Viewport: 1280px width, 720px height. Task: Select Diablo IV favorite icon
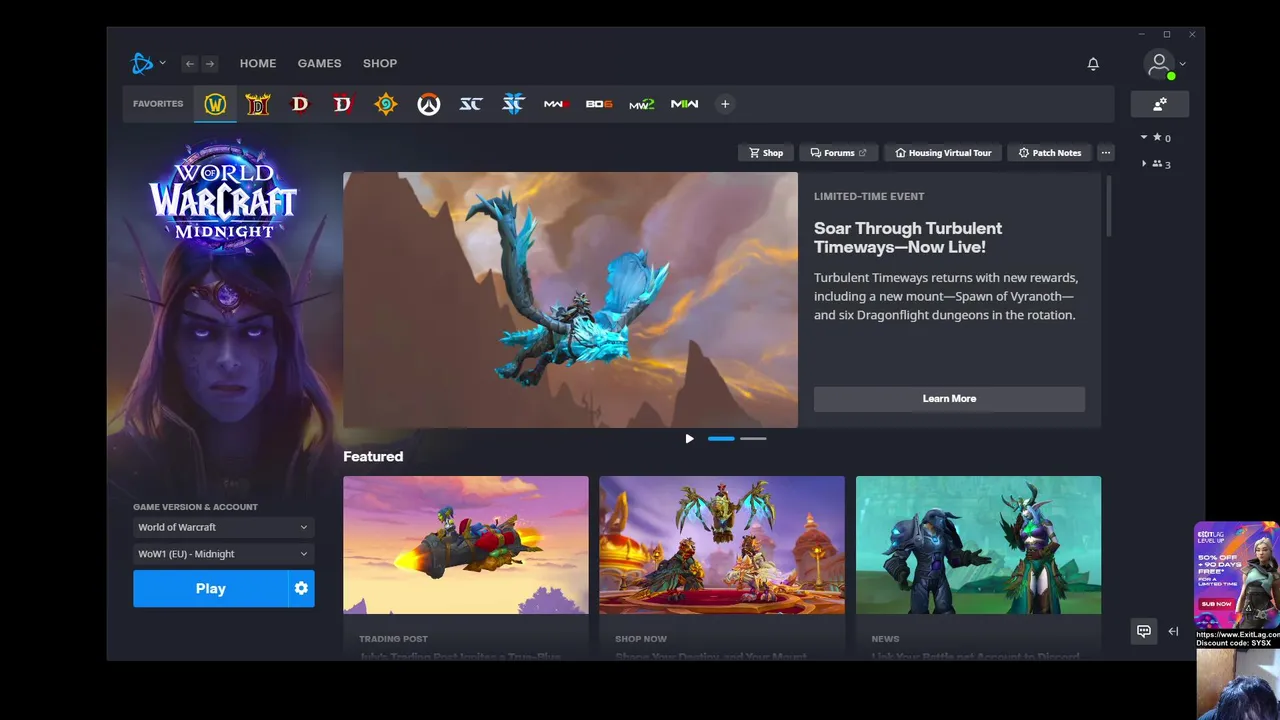pyautogui.click(x=343, y=104)
